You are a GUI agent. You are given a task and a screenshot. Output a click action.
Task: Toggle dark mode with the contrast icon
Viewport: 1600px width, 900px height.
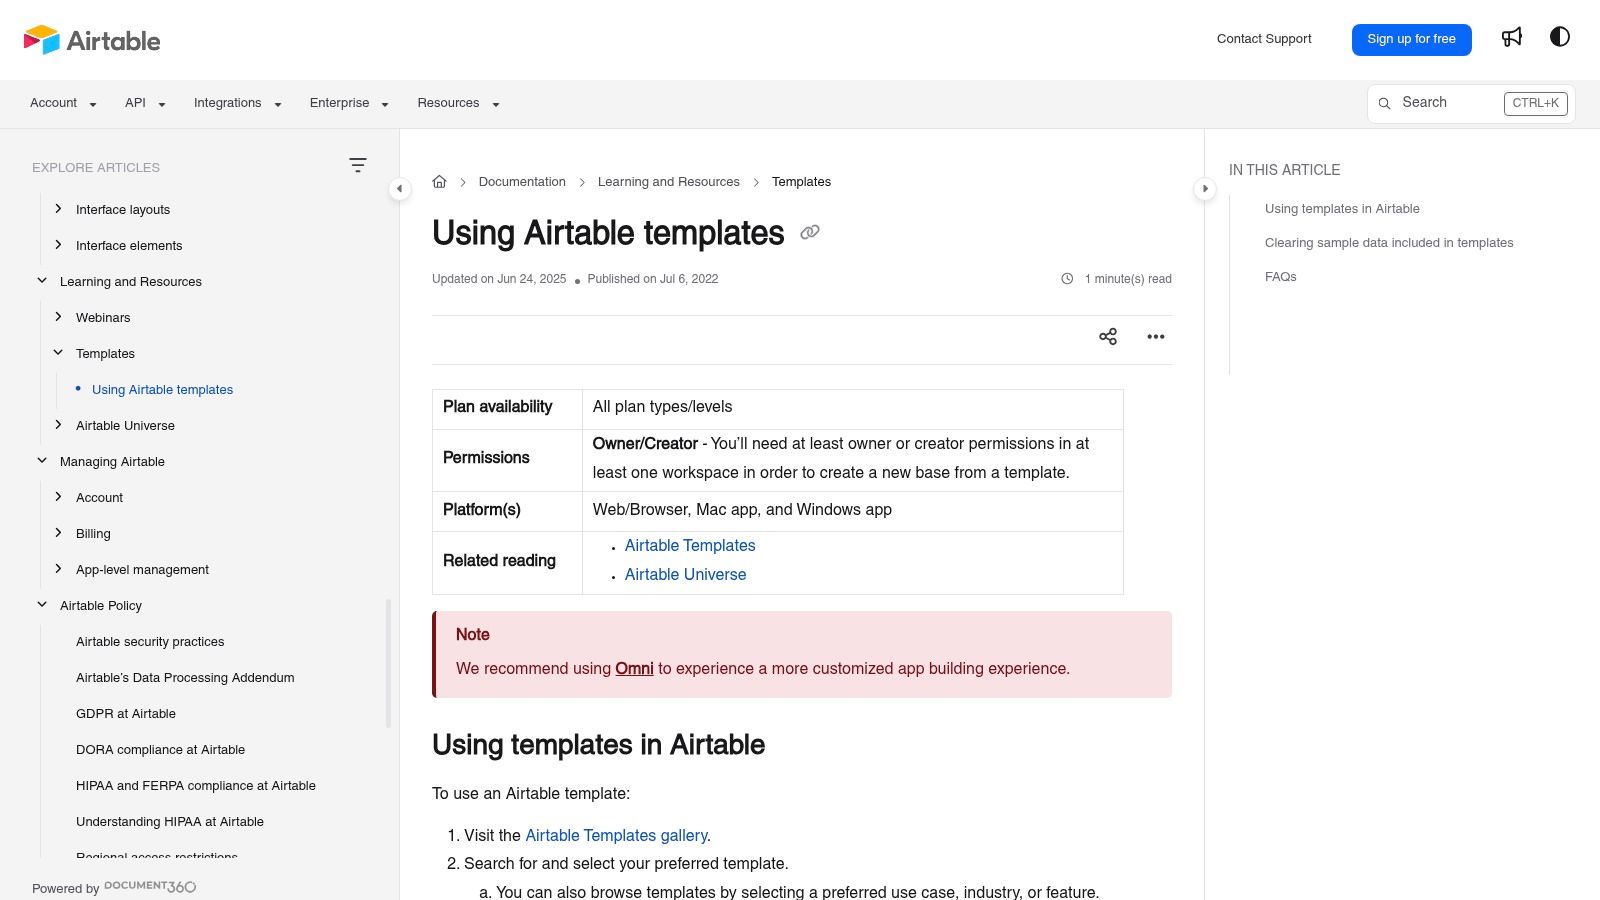click(x=1560, y=37)
